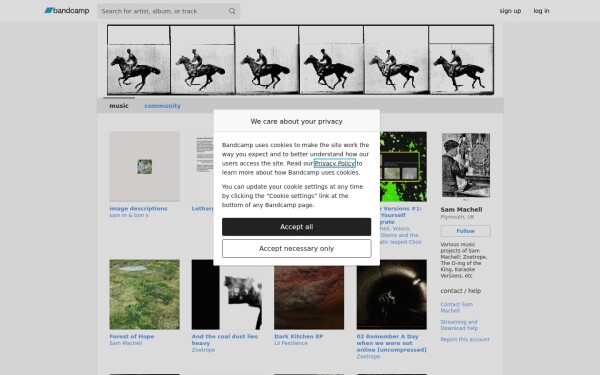Click 'Lil Pestilence' artist text under Dark Kitchen EP
Viewport: 600px width, 375px height.
click(290, 343)
